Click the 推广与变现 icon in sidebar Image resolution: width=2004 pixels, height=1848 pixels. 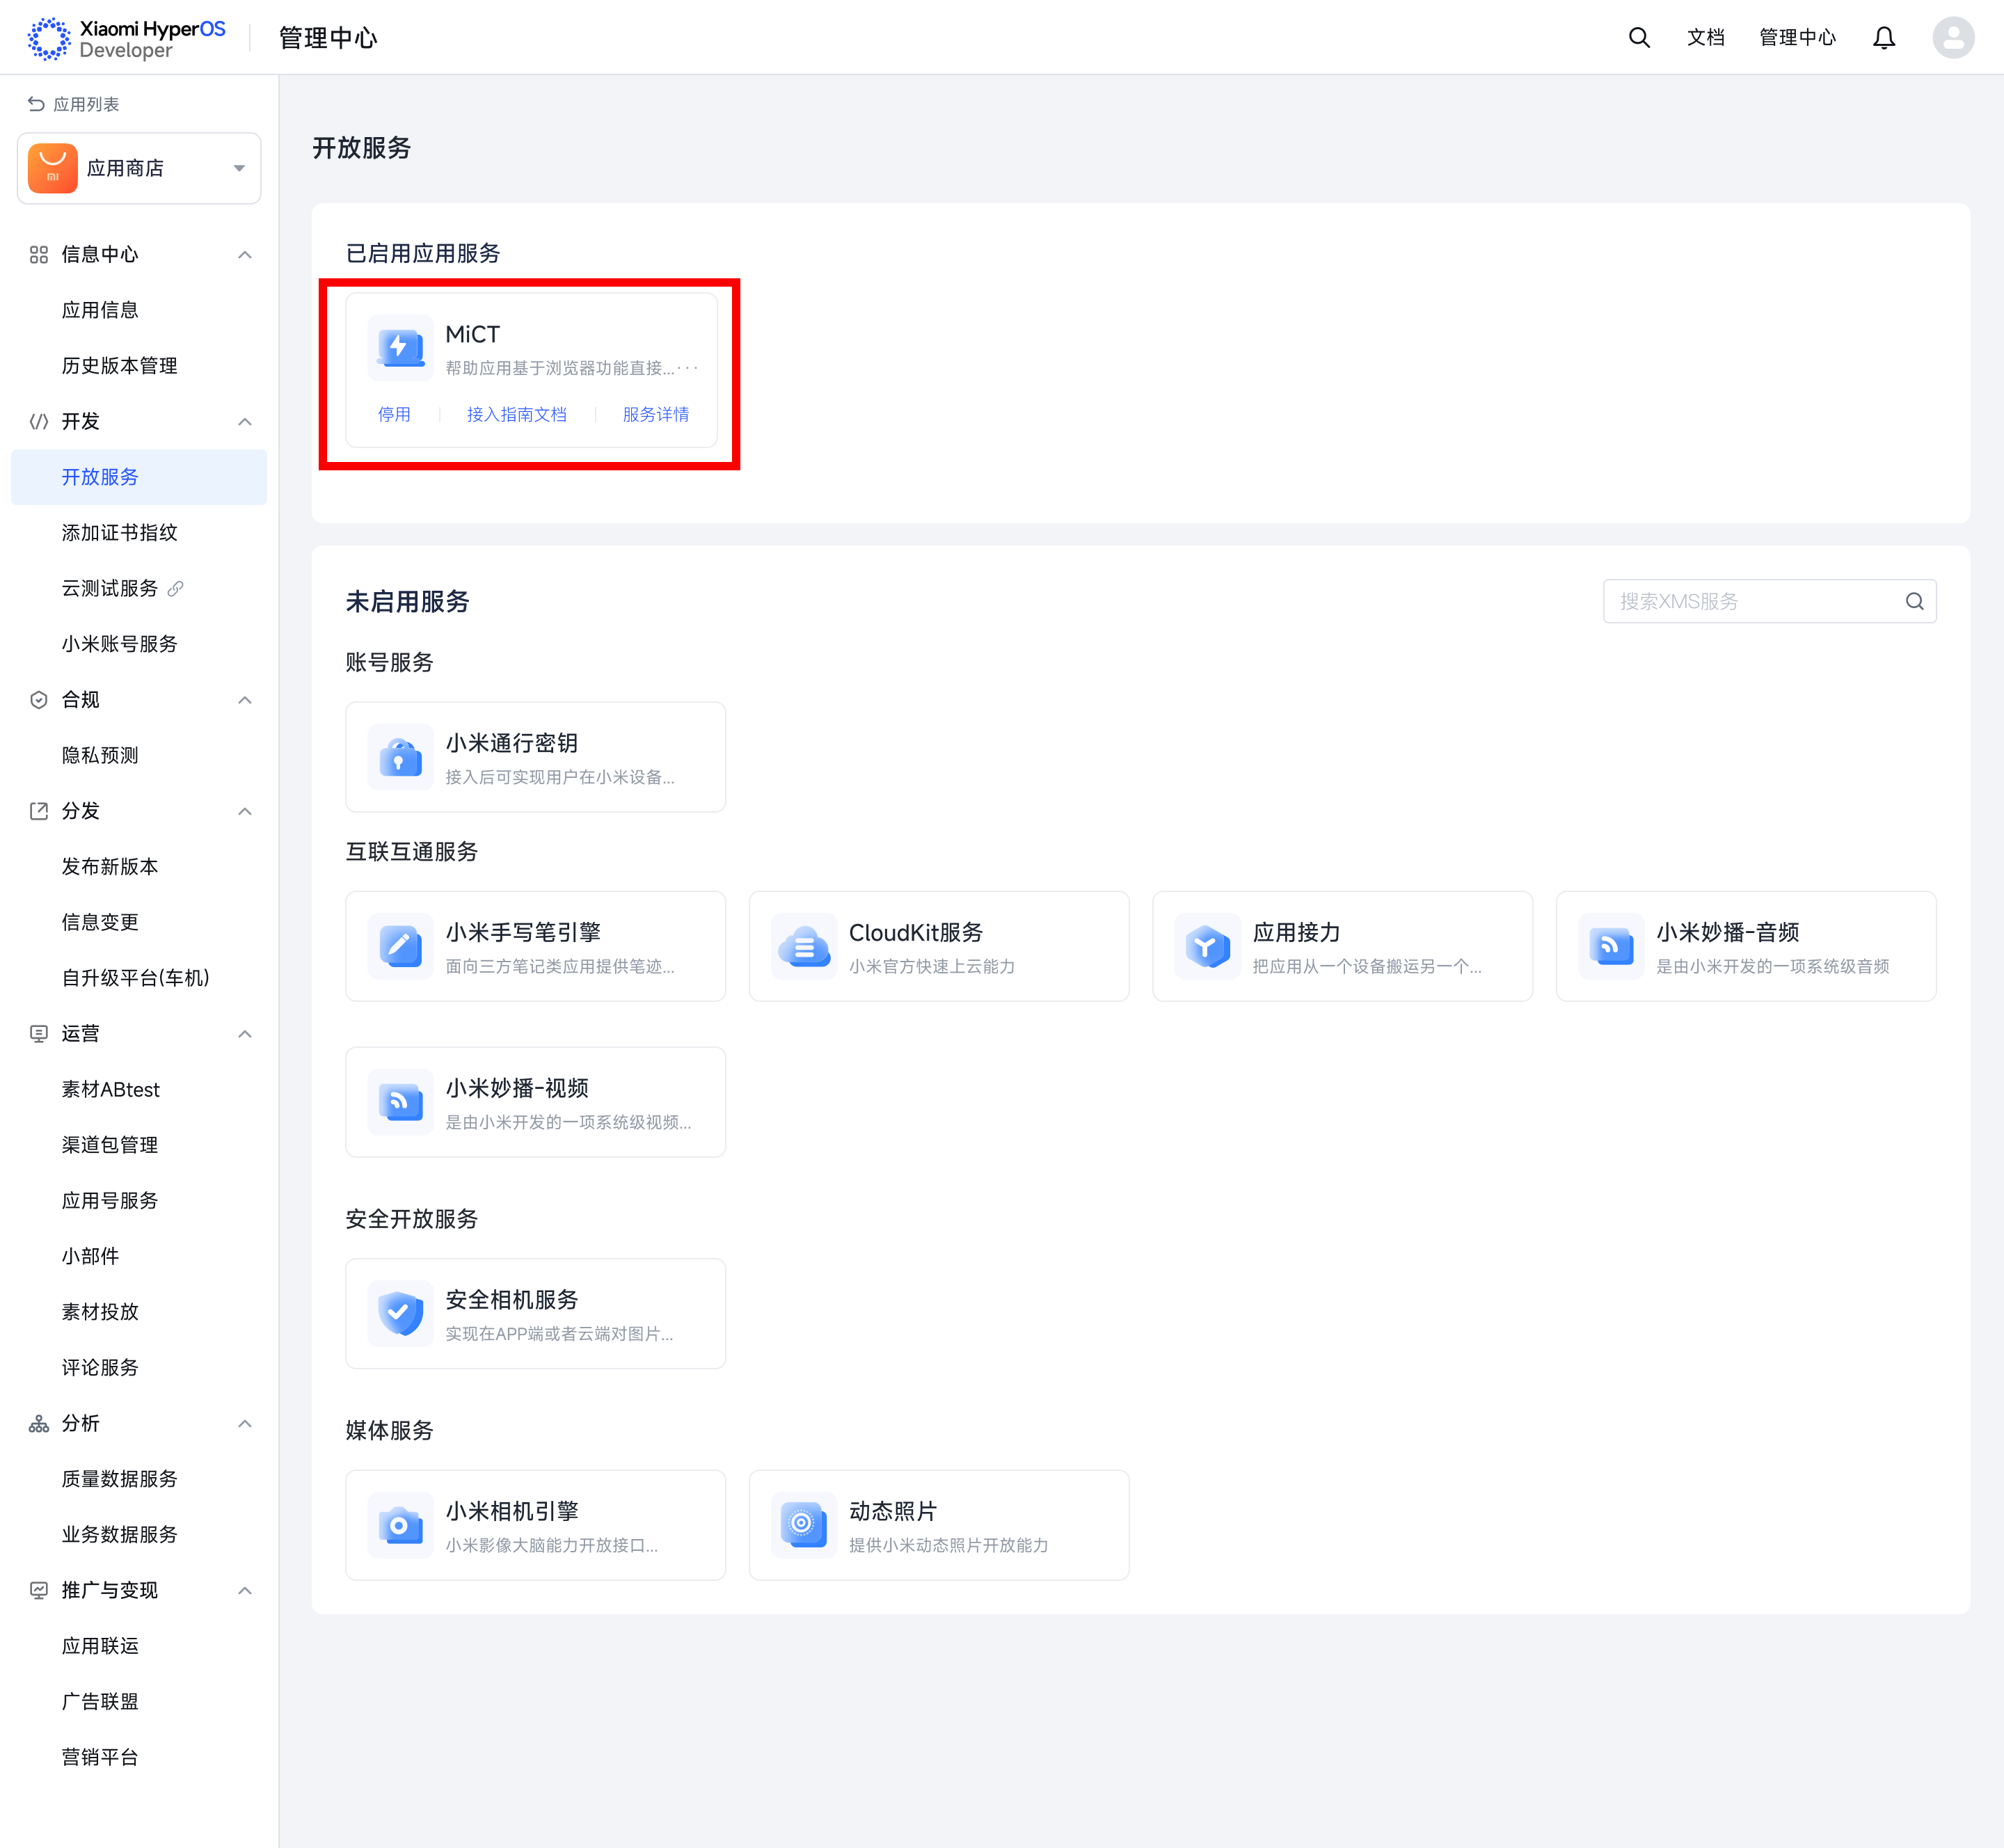[x=39, y=1590]
